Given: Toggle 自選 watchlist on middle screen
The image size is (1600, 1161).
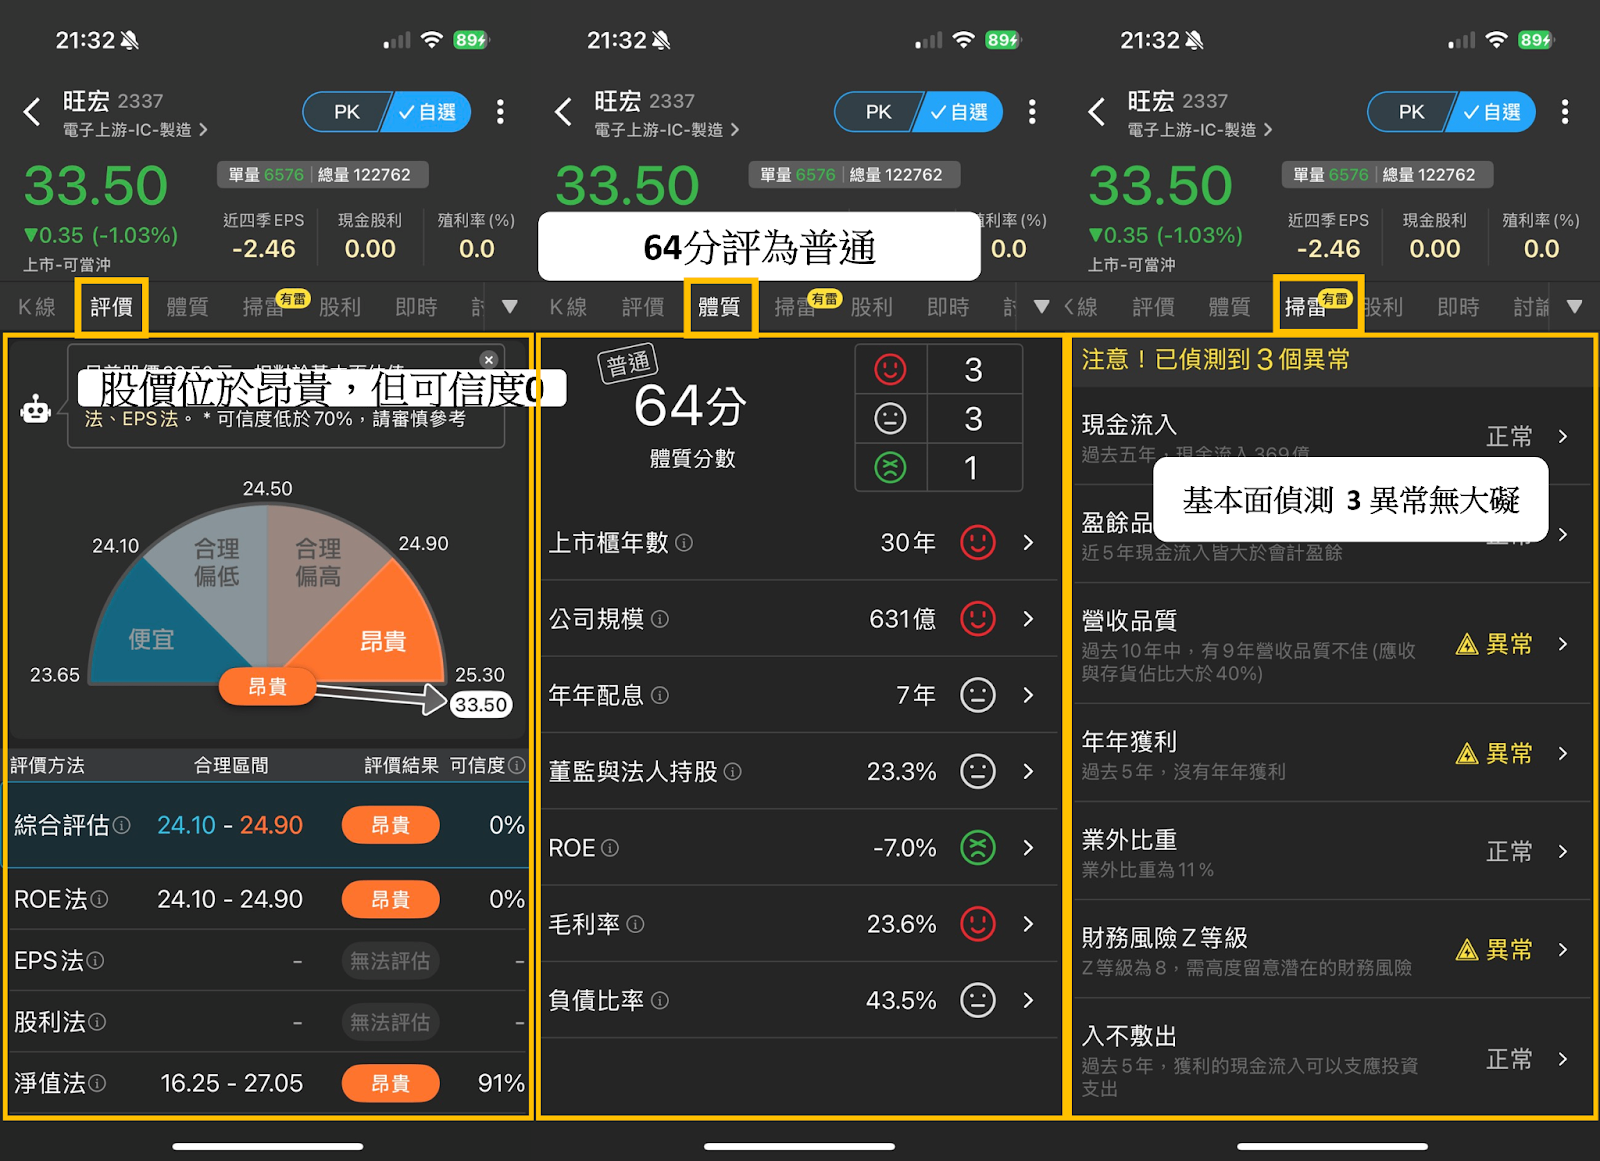Looking at the screenshot, I should (959, 112).
